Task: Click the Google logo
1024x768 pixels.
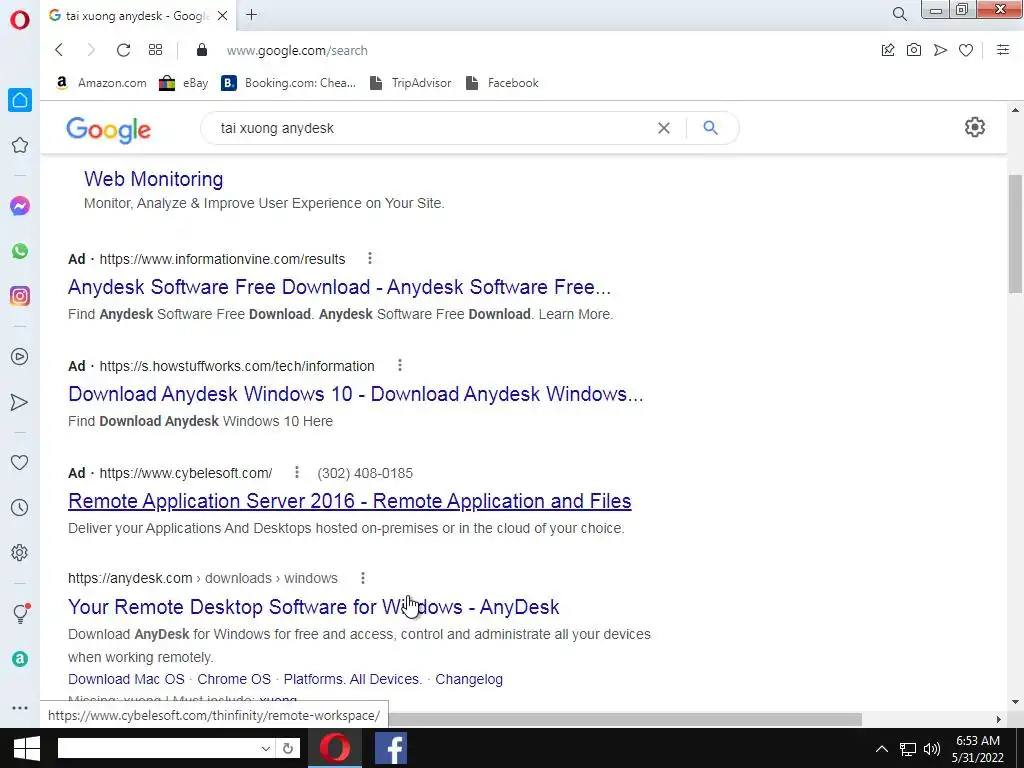Action: 108,129
